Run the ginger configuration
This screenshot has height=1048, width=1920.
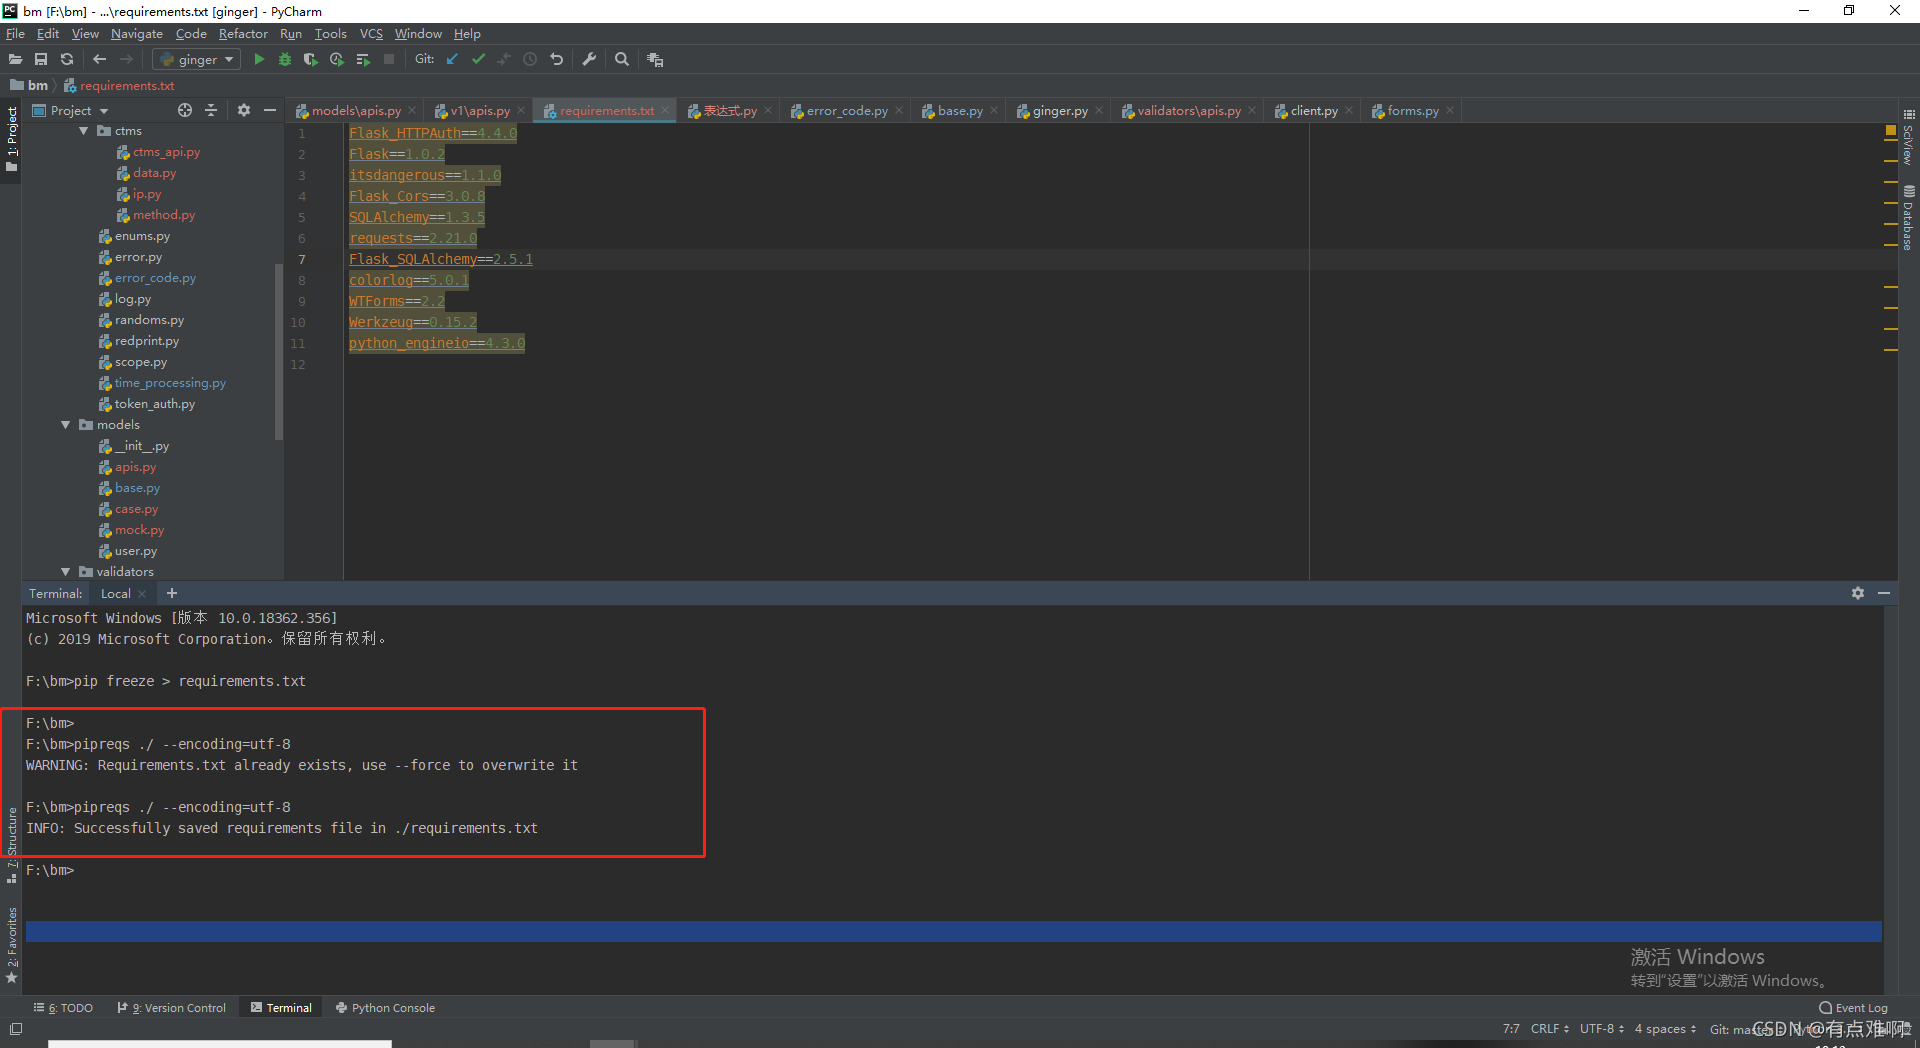pyautogui.click(x=259, y=59)
